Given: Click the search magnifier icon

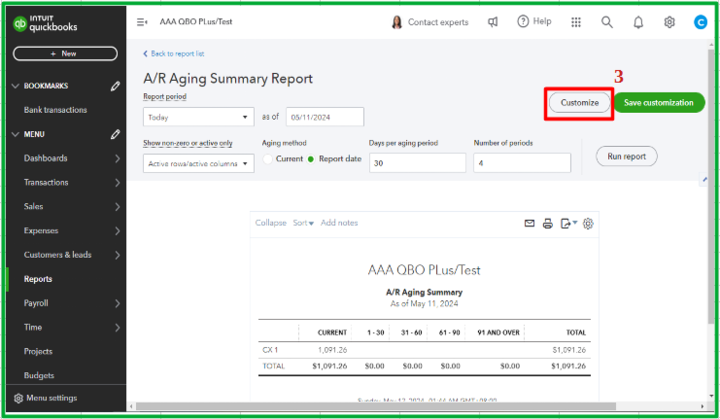Looking at the screenshot, I should pyautogui.click(x=607, y=22).
